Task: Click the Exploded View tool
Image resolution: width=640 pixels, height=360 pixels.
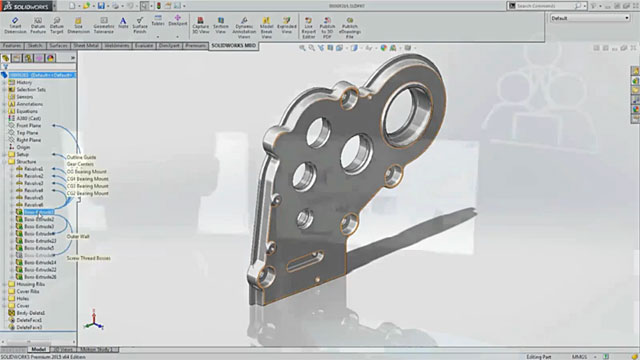Action: [287, 25]
